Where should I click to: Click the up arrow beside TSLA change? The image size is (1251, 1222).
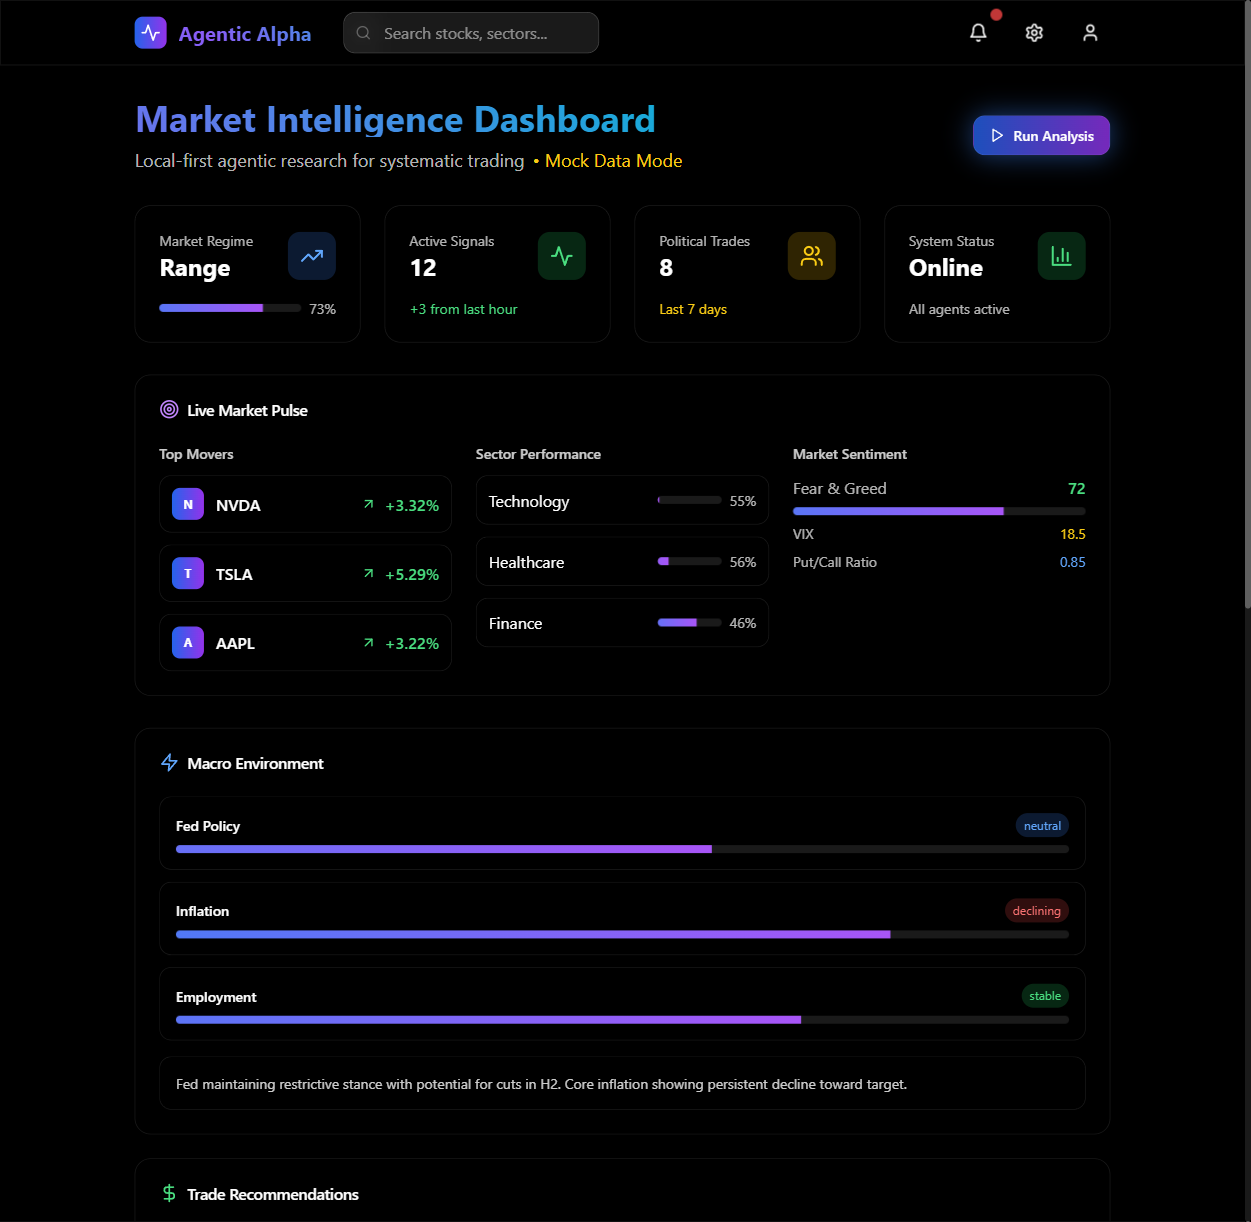(369, 574)
